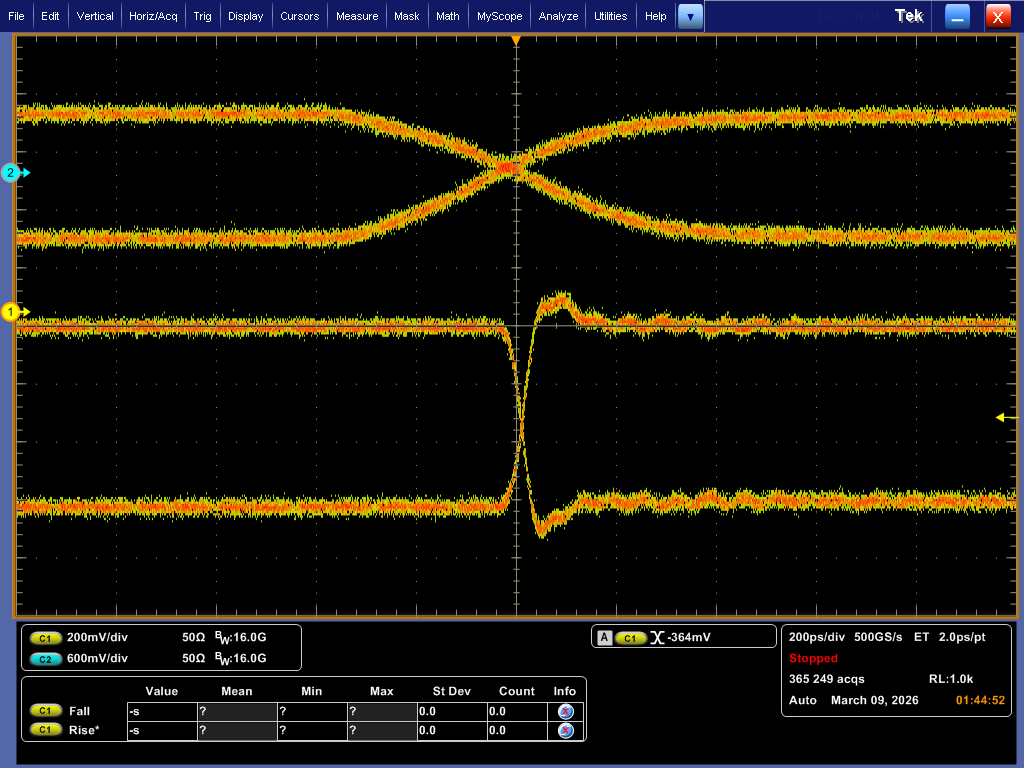Click the channel 2 ground reference marker
1024x768 pixels.
pos(13,173)
